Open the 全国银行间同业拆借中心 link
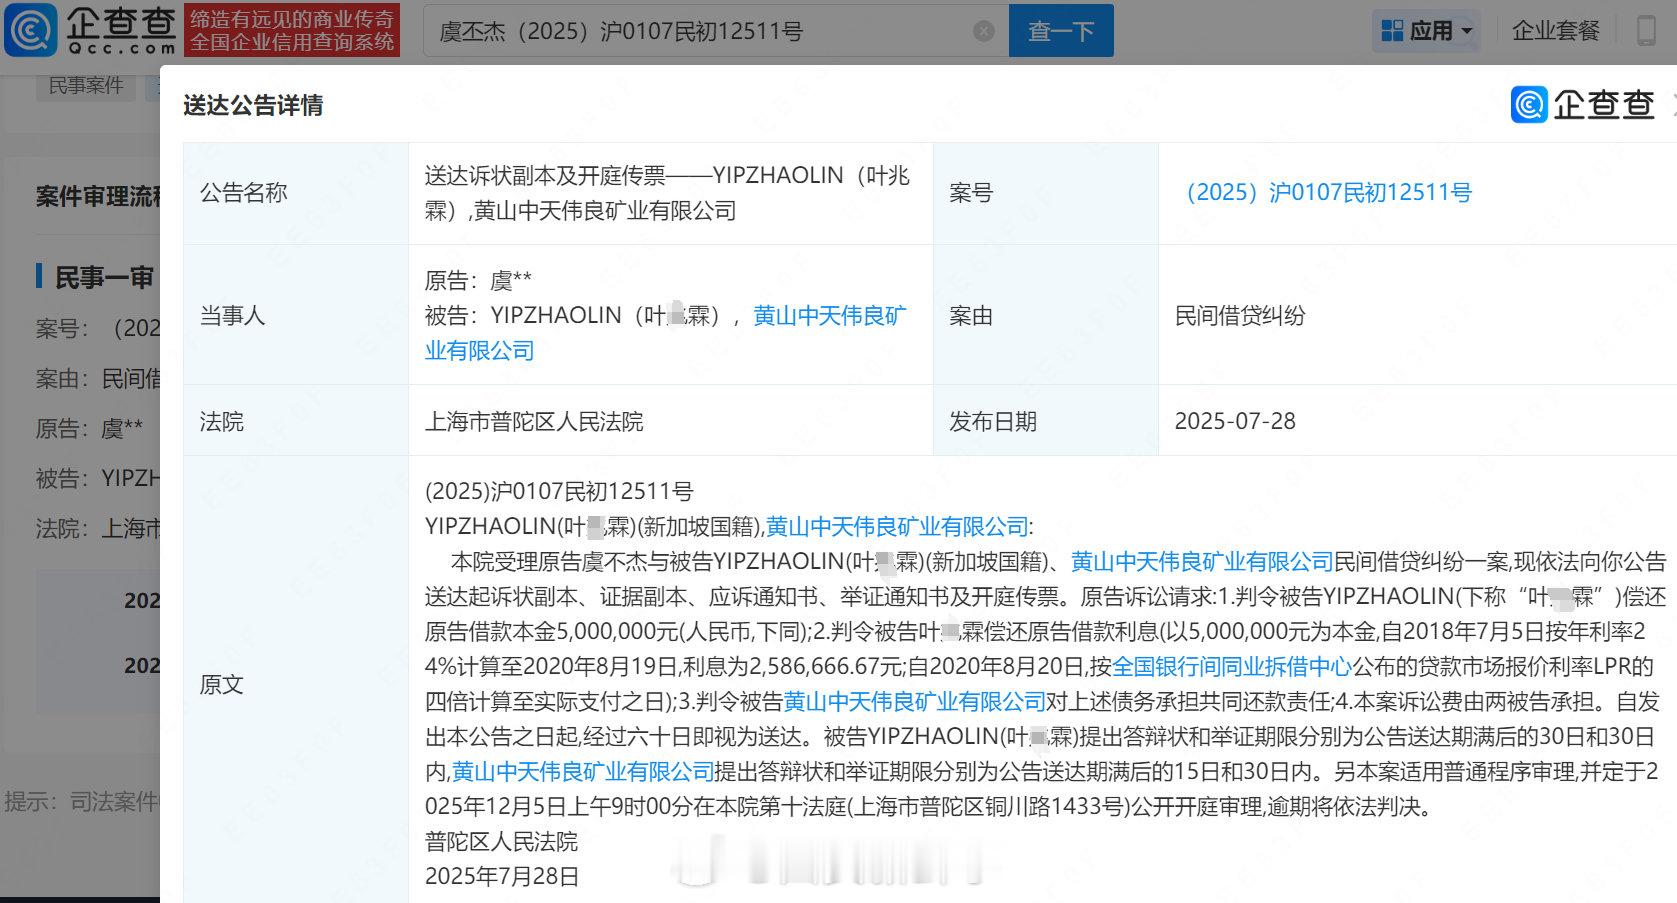 [x=1232, y=666]
